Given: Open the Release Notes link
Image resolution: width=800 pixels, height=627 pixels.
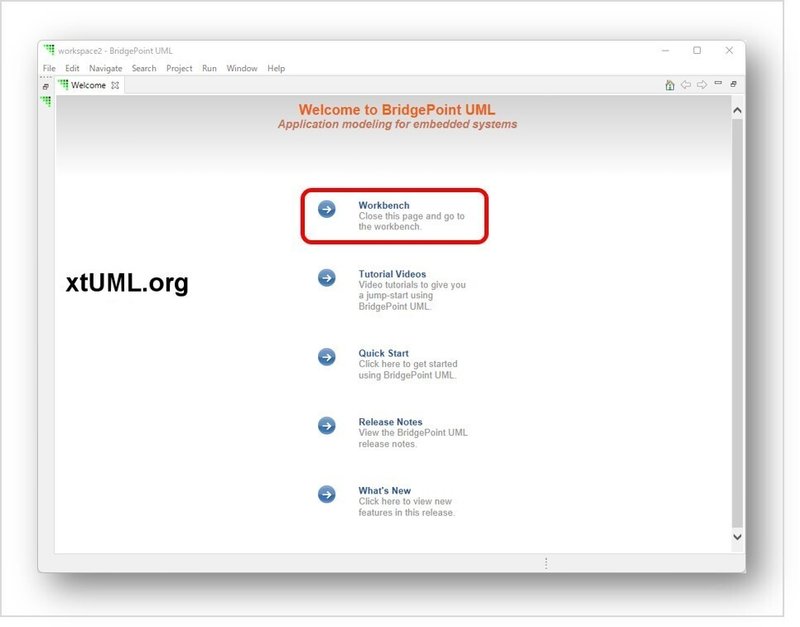Looking at the screenshot, I should [x=390, y=422].
